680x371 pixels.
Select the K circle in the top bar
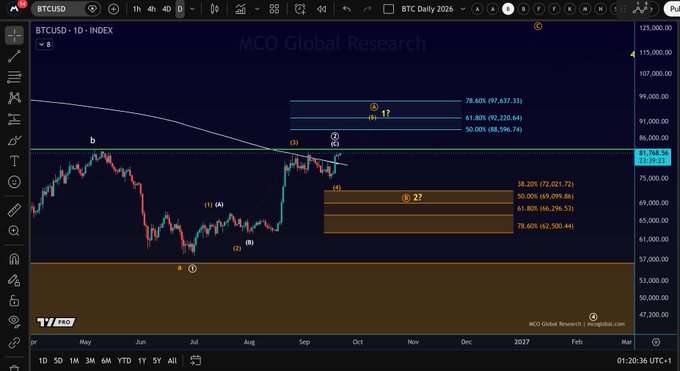tap(570, 9)
